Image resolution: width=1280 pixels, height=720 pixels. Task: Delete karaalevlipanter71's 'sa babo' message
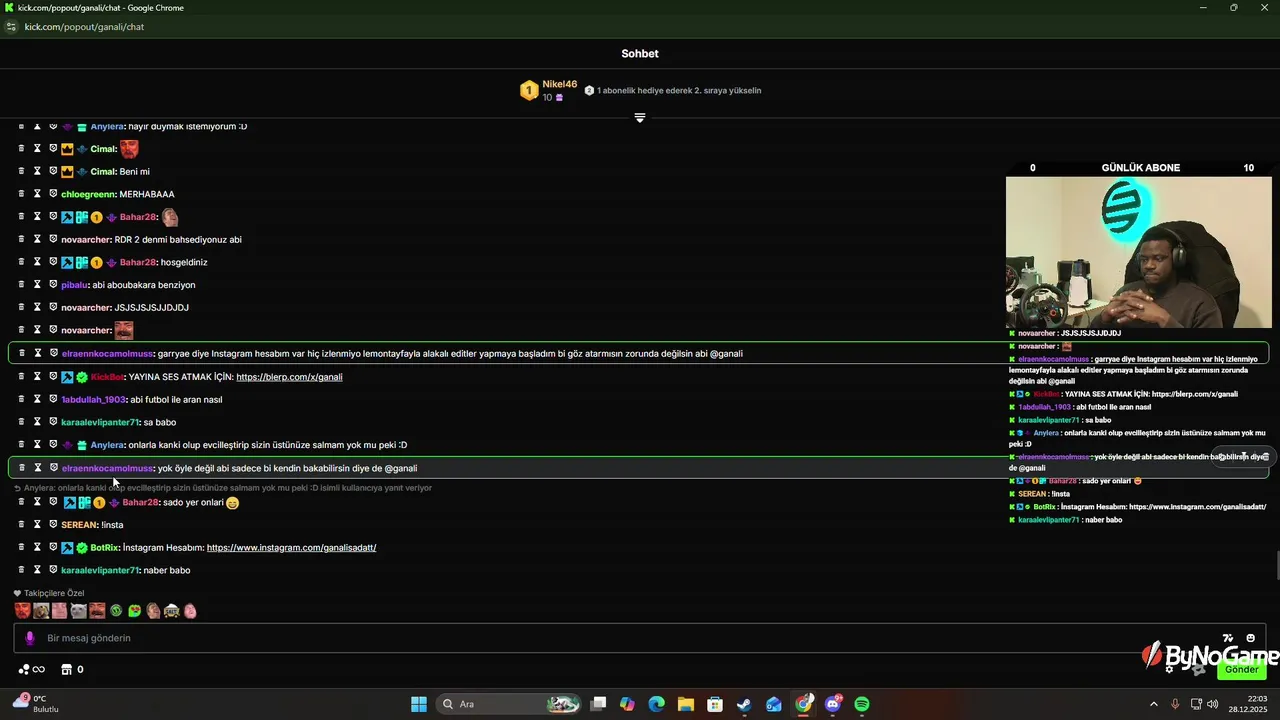[x=21, y=422]
